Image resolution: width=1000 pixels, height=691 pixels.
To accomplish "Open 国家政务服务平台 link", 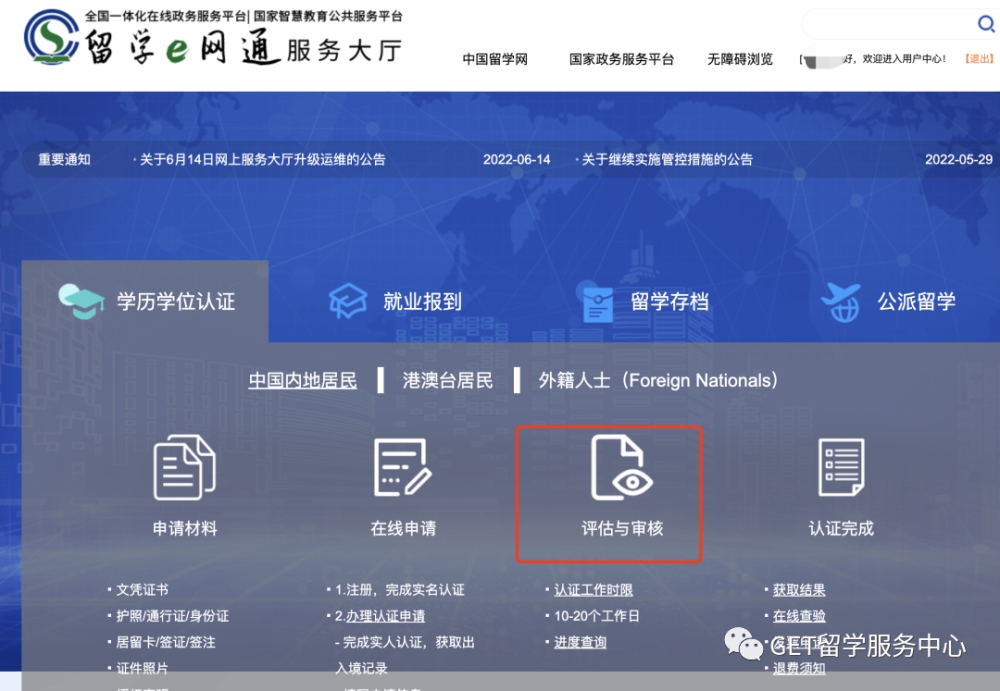I will [621, 59].
